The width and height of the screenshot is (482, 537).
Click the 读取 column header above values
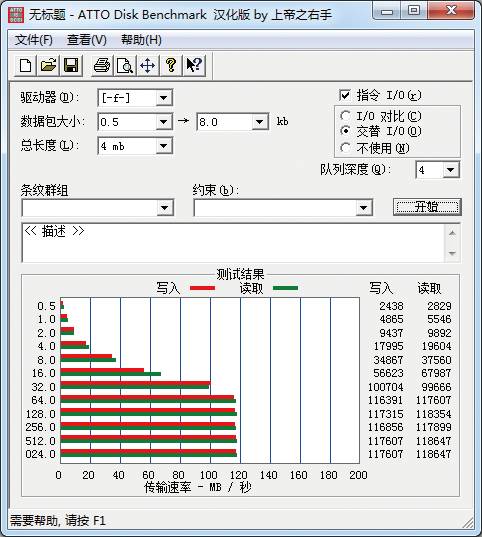pos(429,288)
